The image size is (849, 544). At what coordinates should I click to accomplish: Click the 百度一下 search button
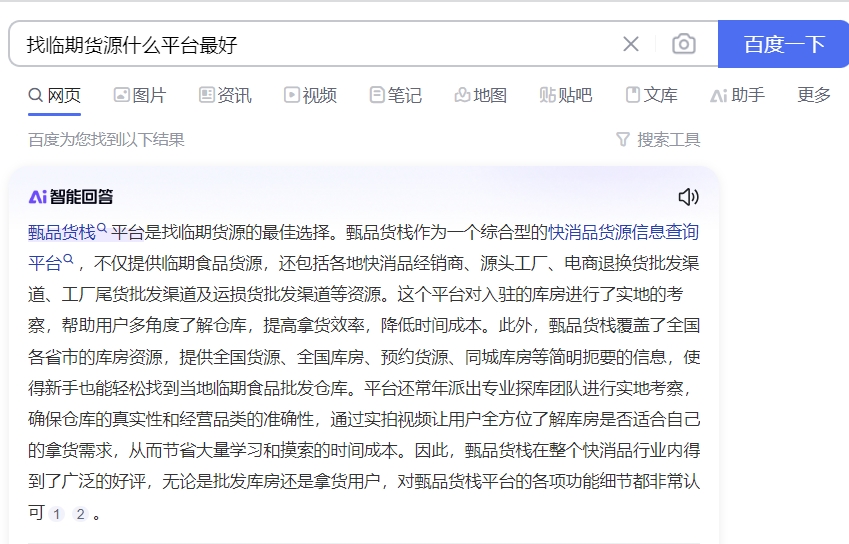[x=783, y=44]
